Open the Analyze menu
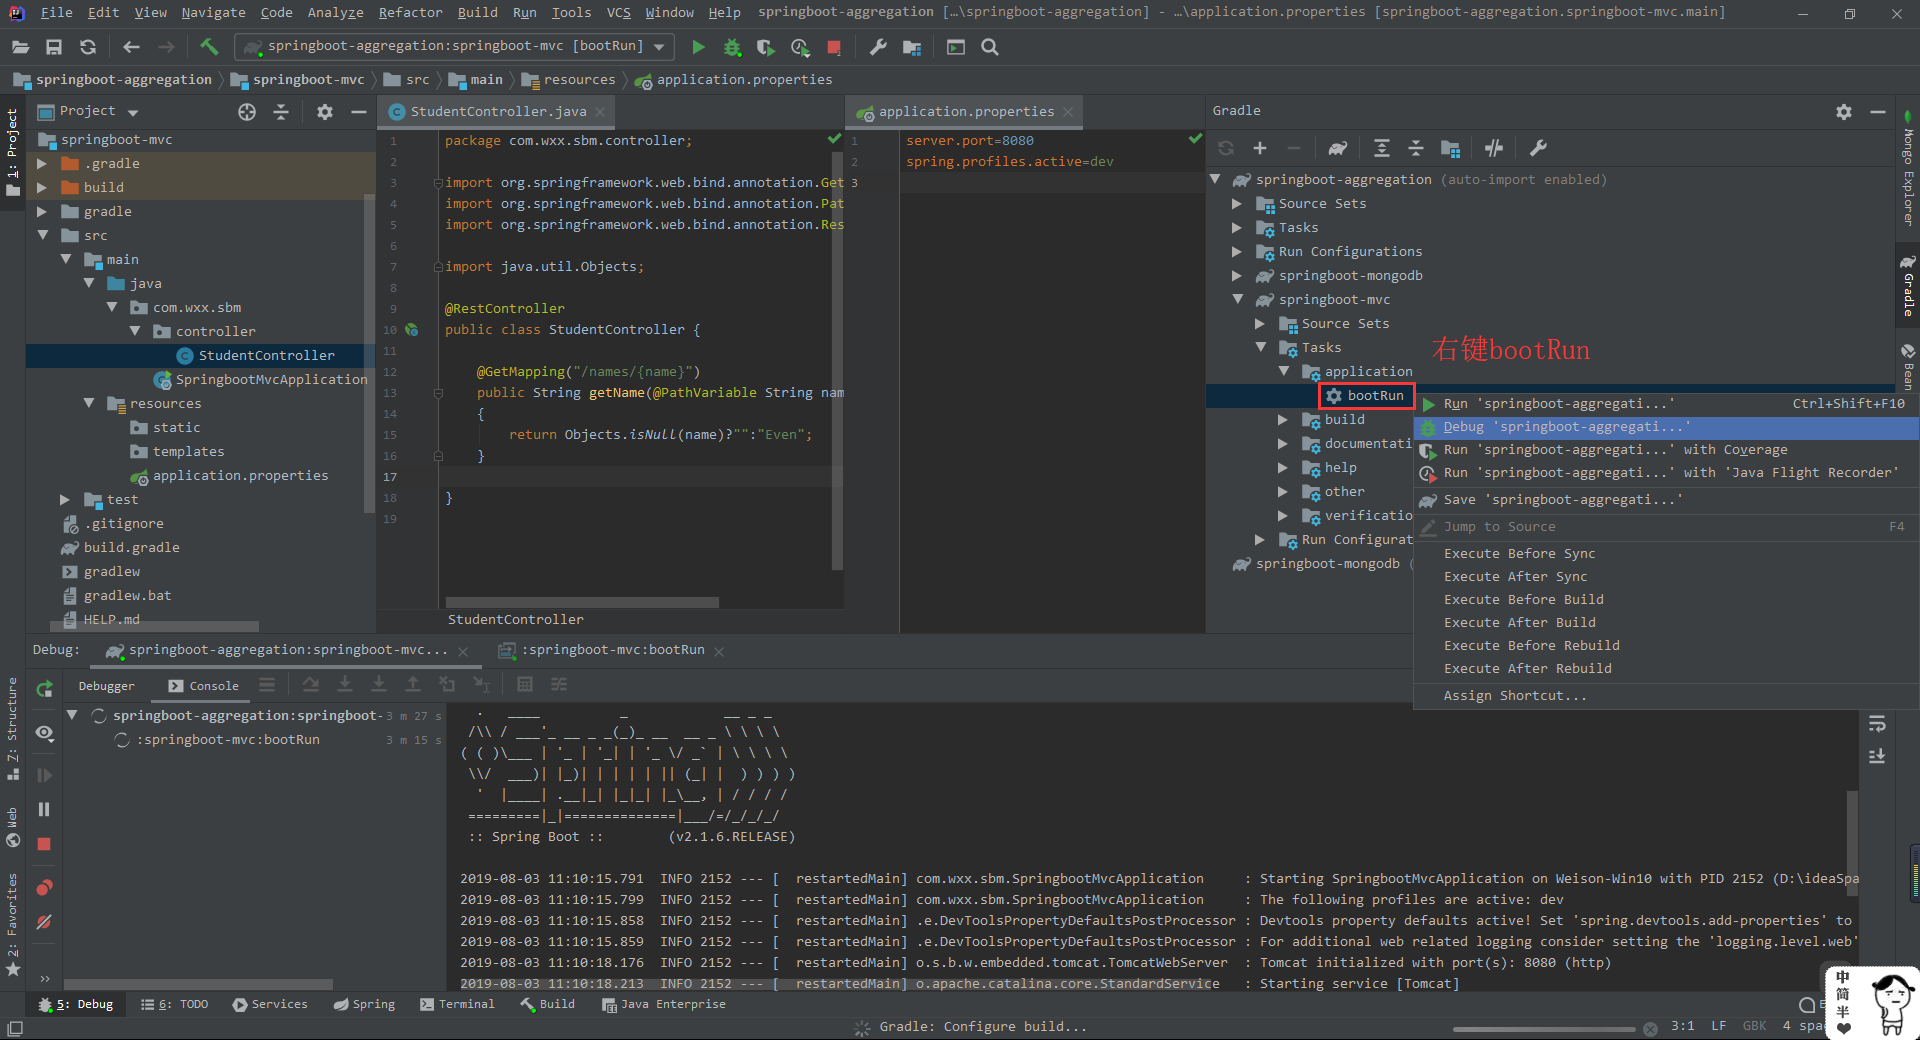This screenshot has width=1920, height=1040. point(335,13)
